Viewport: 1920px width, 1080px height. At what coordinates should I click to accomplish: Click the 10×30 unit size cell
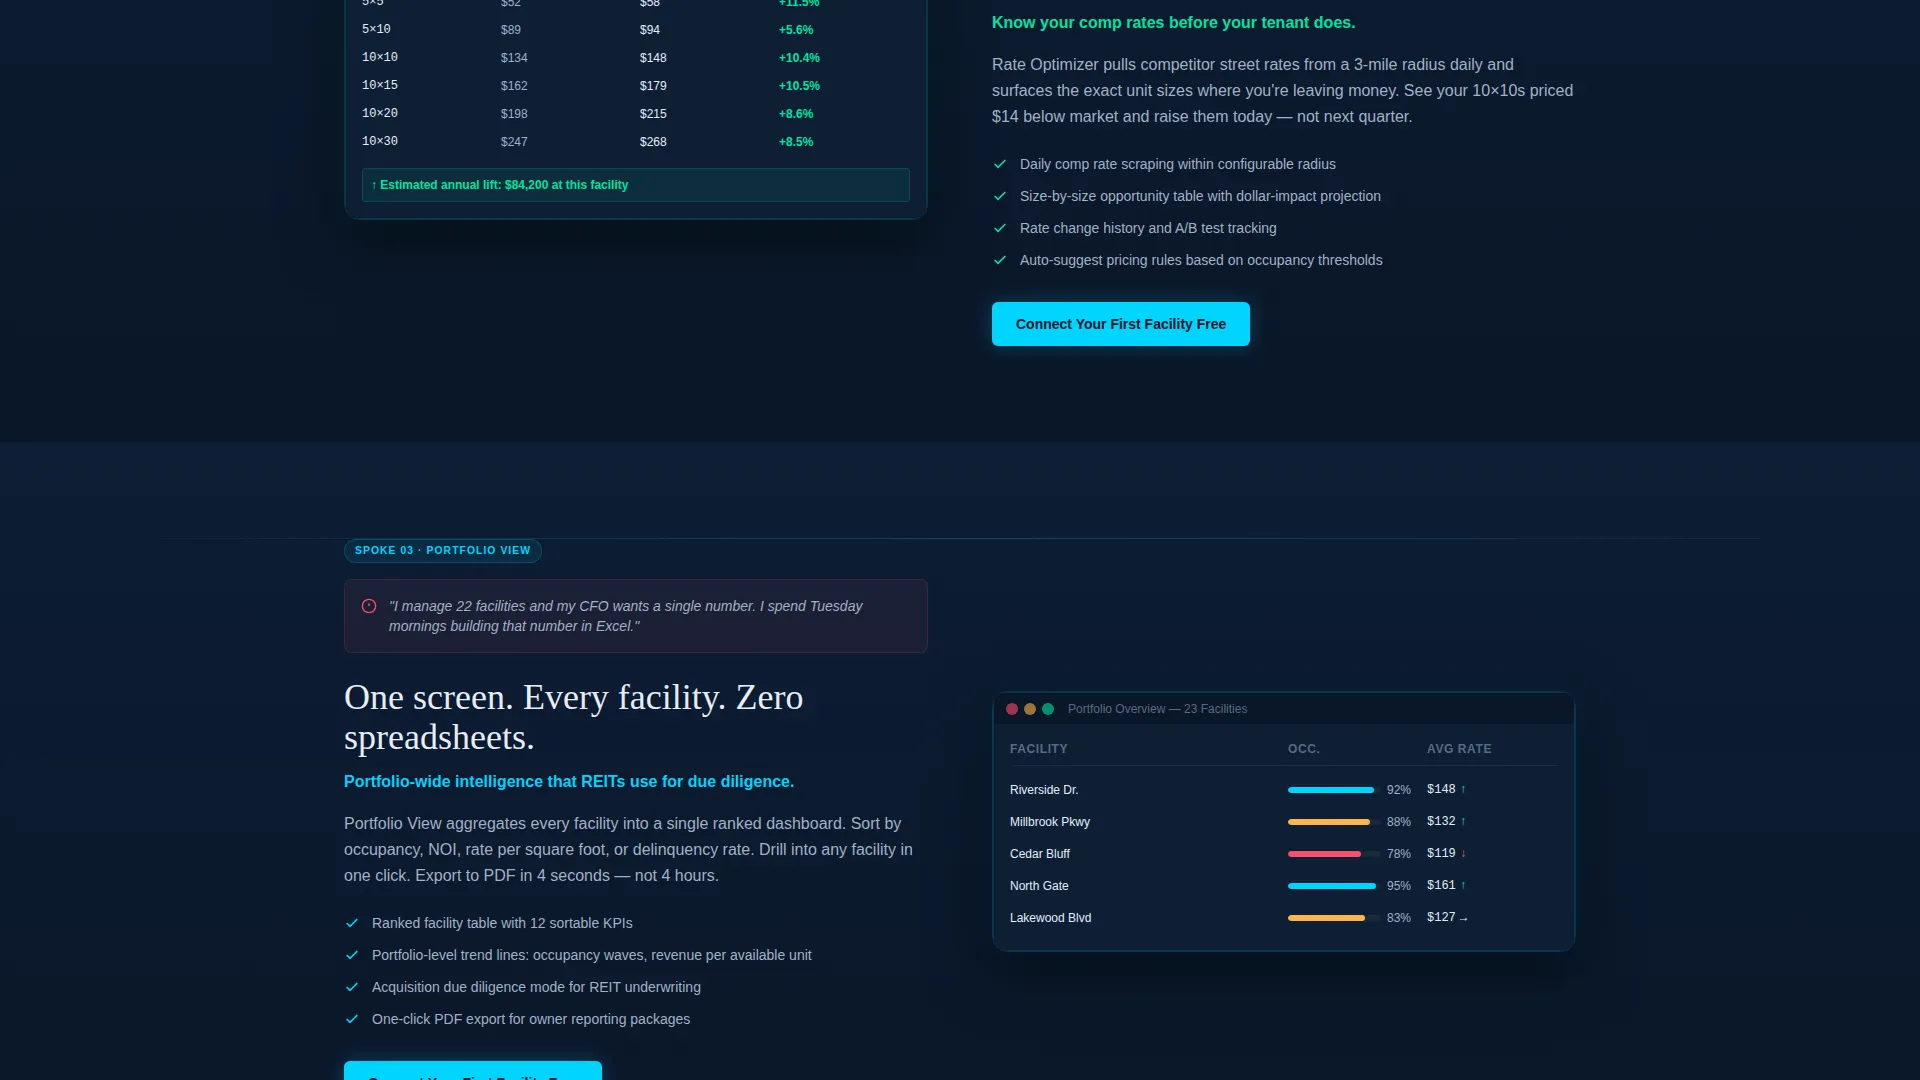[x=380, y=142]
